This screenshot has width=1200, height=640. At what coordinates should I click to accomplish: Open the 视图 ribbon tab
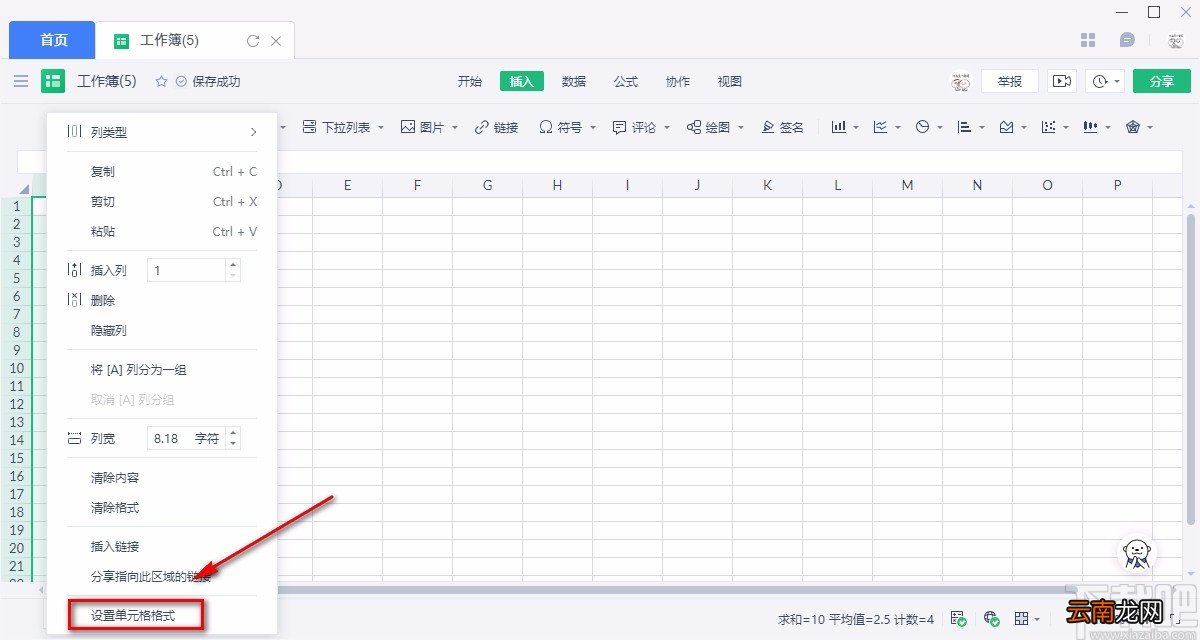[x=730, y=82]
